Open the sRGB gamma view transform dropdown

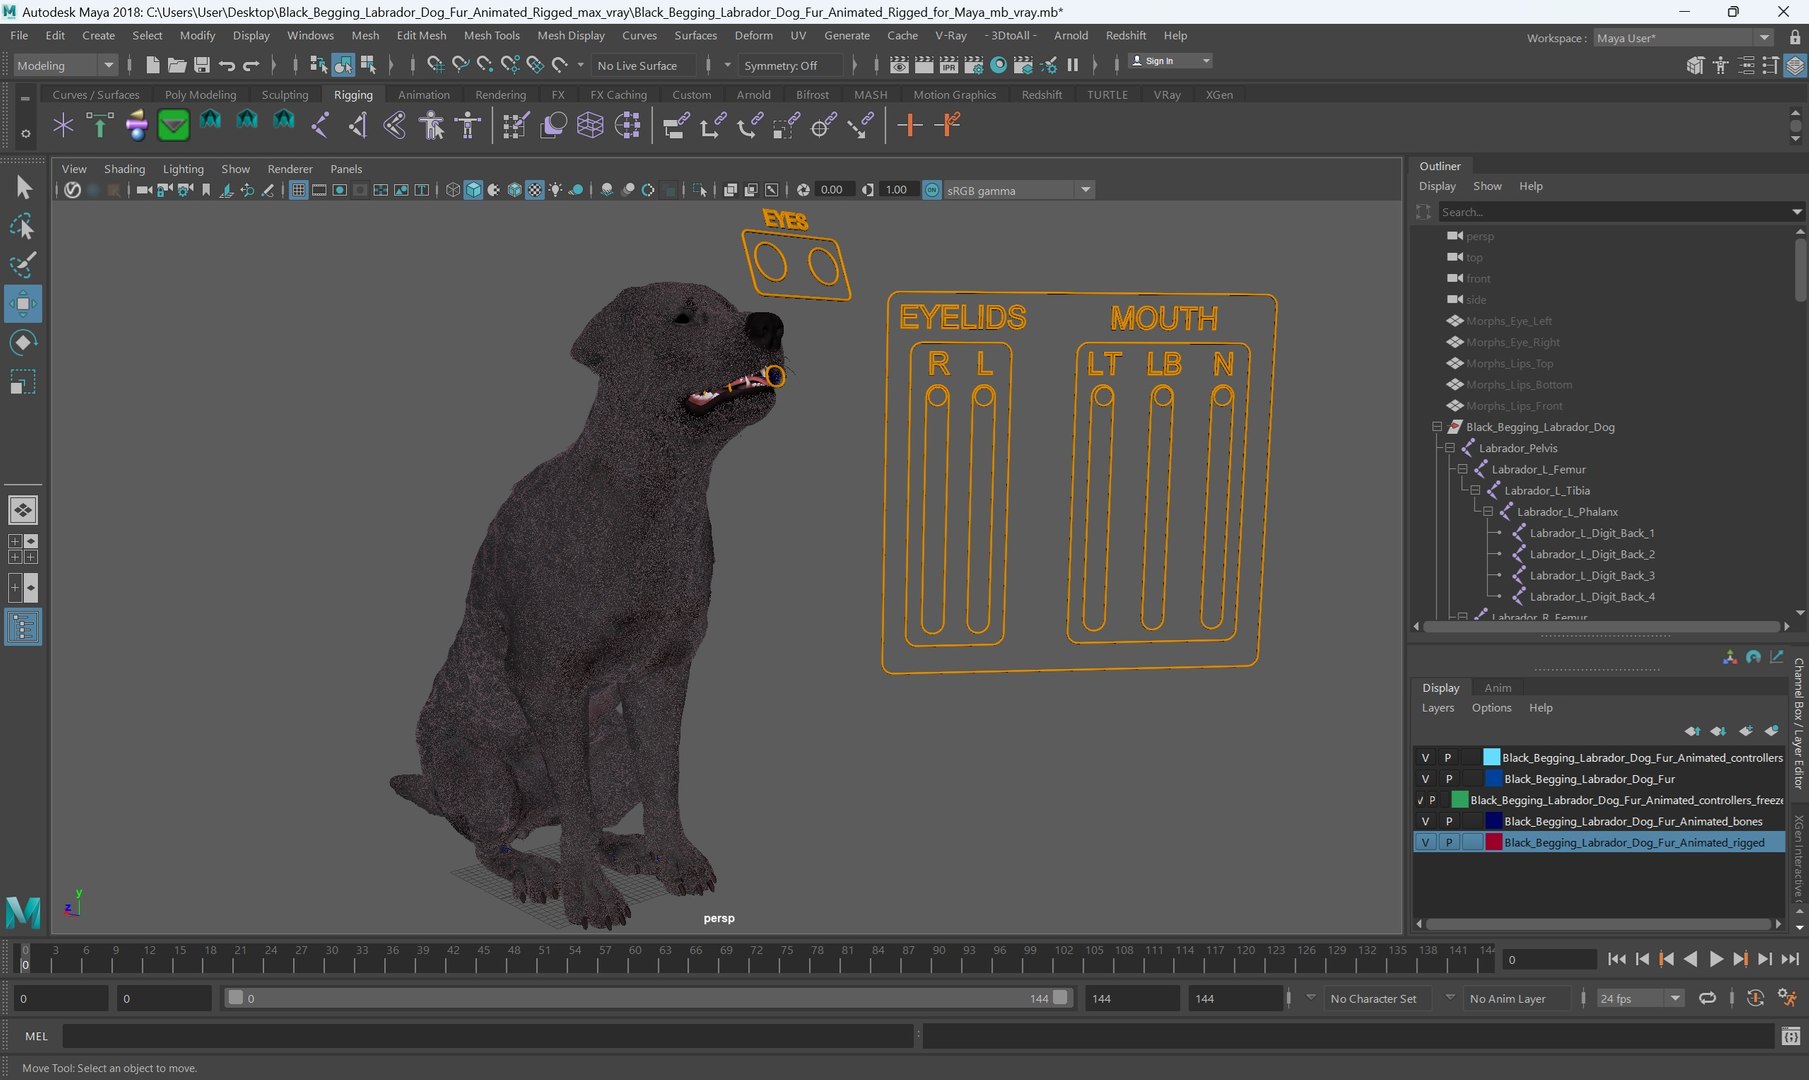coord(1018,190)
